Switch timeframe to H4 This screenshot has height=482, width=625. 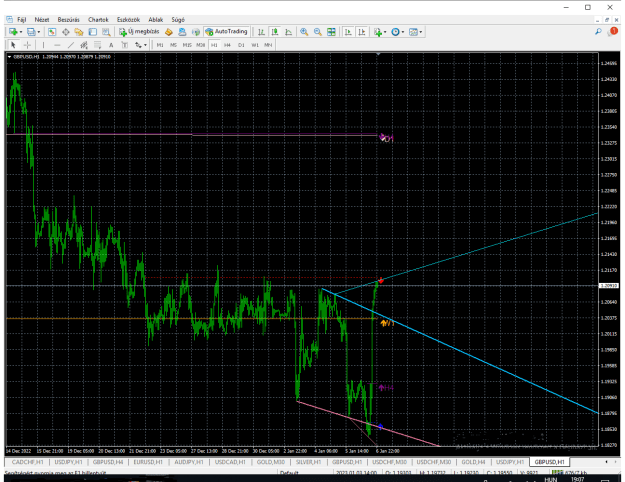(228, 45)
